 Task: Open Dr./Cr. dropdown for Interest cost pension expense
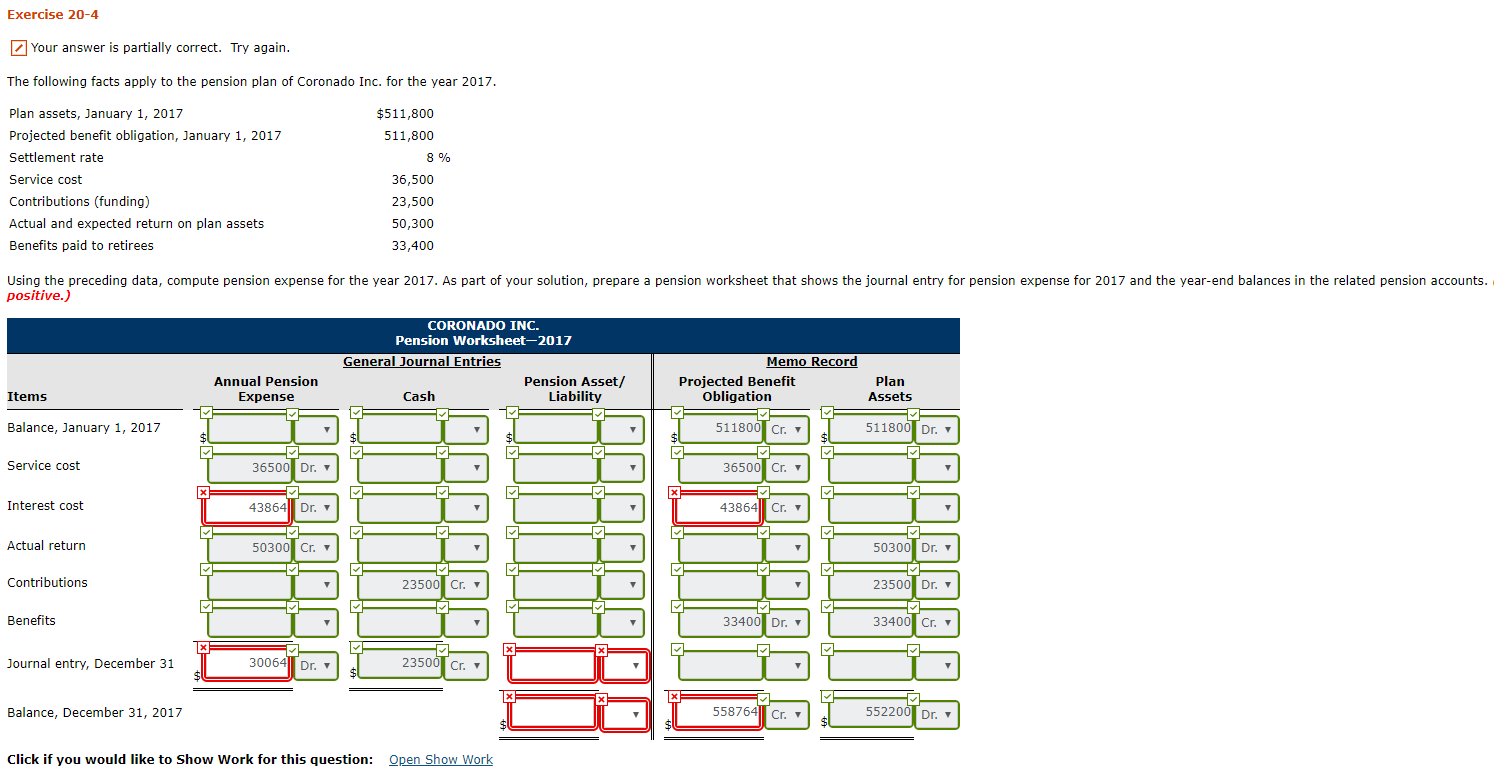(x=316, y=508)
